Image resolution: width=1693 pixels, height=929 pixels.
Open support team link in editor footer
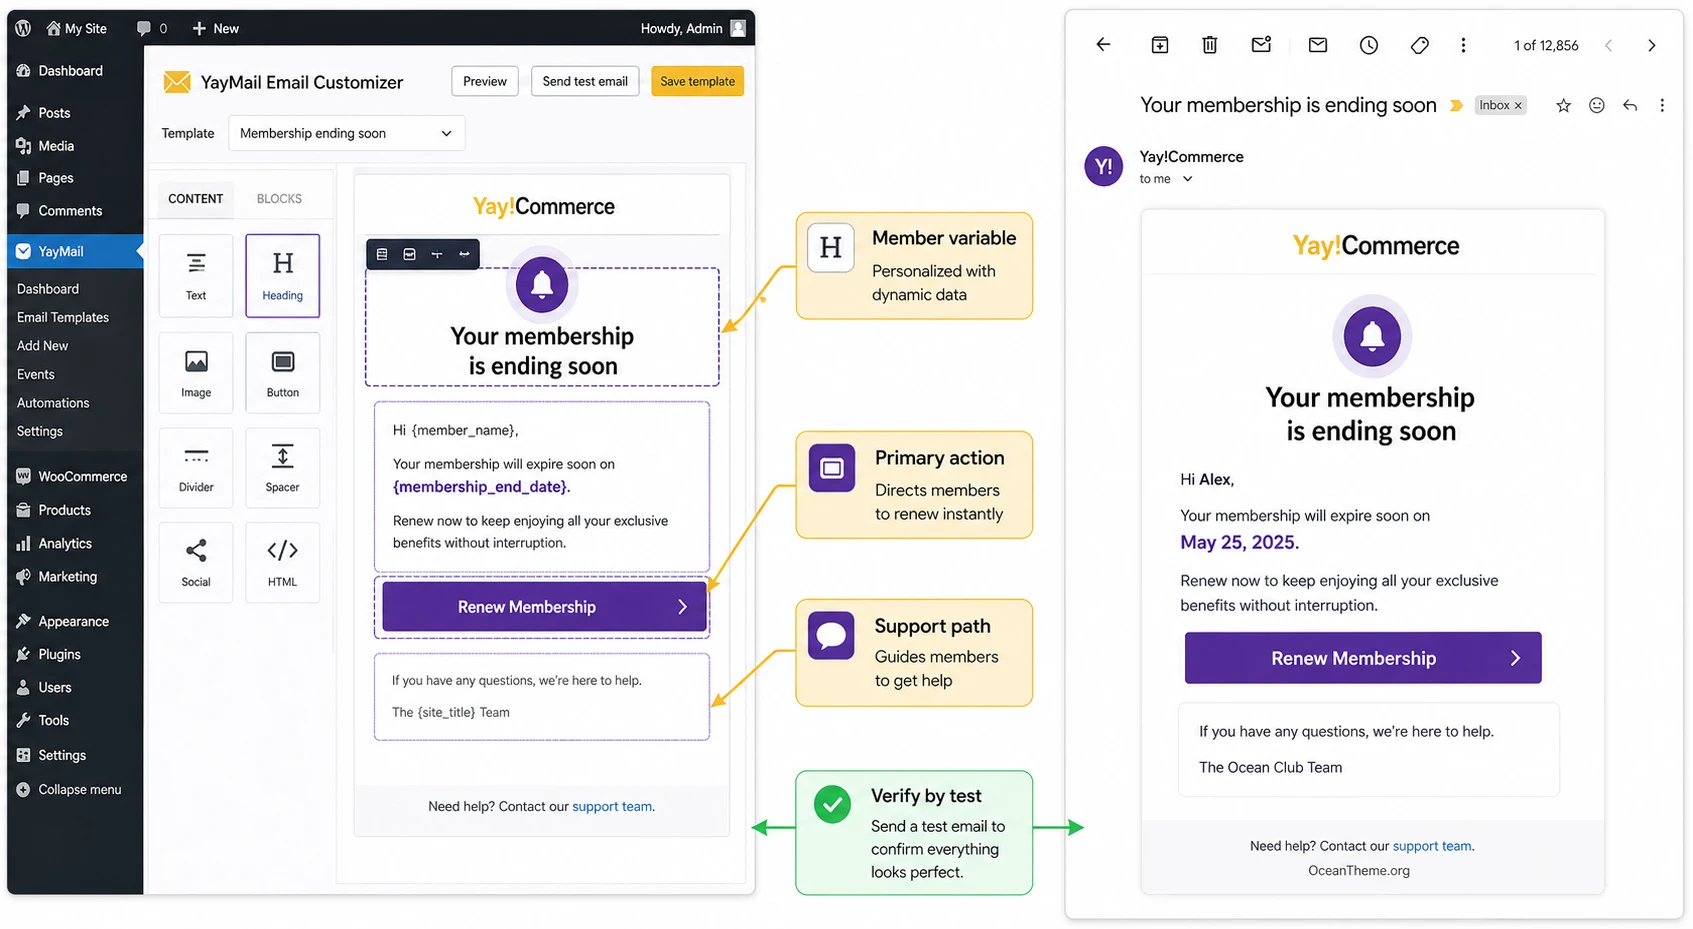pyautogui.click(x=612, y=806)
